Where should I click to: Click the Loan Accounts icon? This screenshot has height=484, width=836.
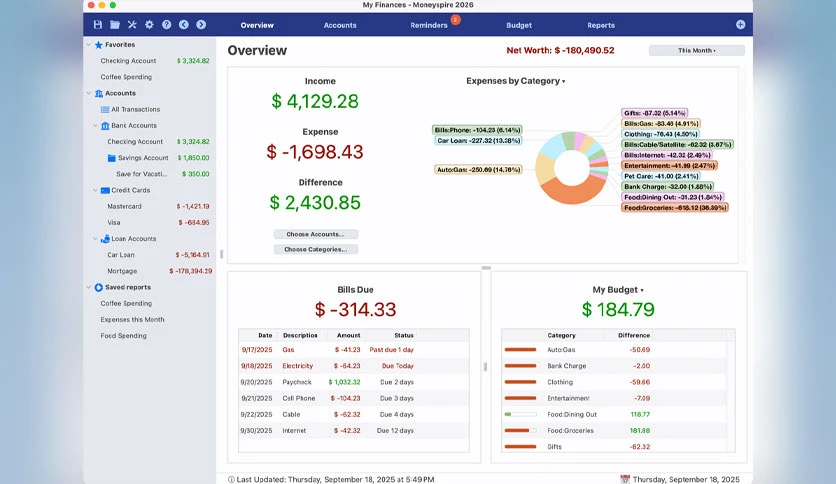coord(105,239)
